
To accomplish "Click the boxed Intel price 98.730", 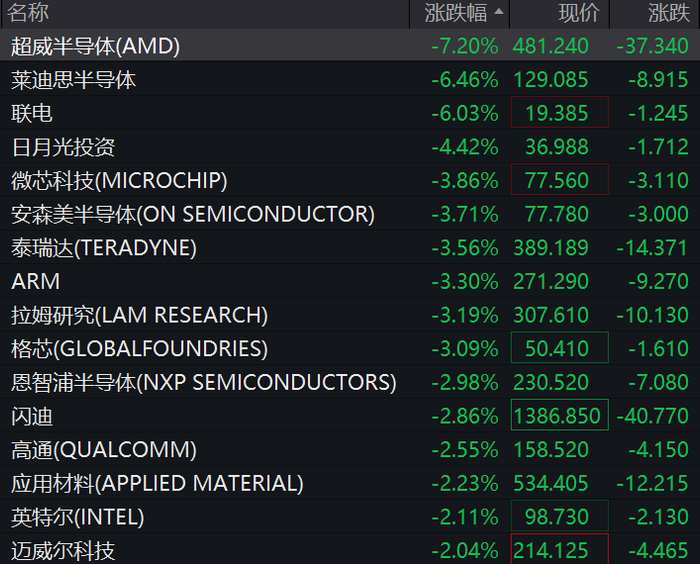I will pos(560,516).
